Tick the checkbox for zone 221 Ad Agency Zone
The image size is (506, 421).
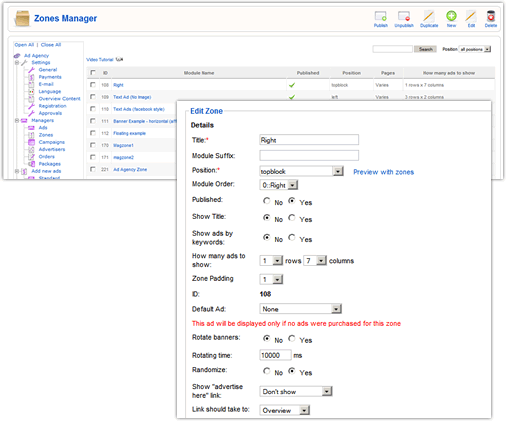[93, 169]
